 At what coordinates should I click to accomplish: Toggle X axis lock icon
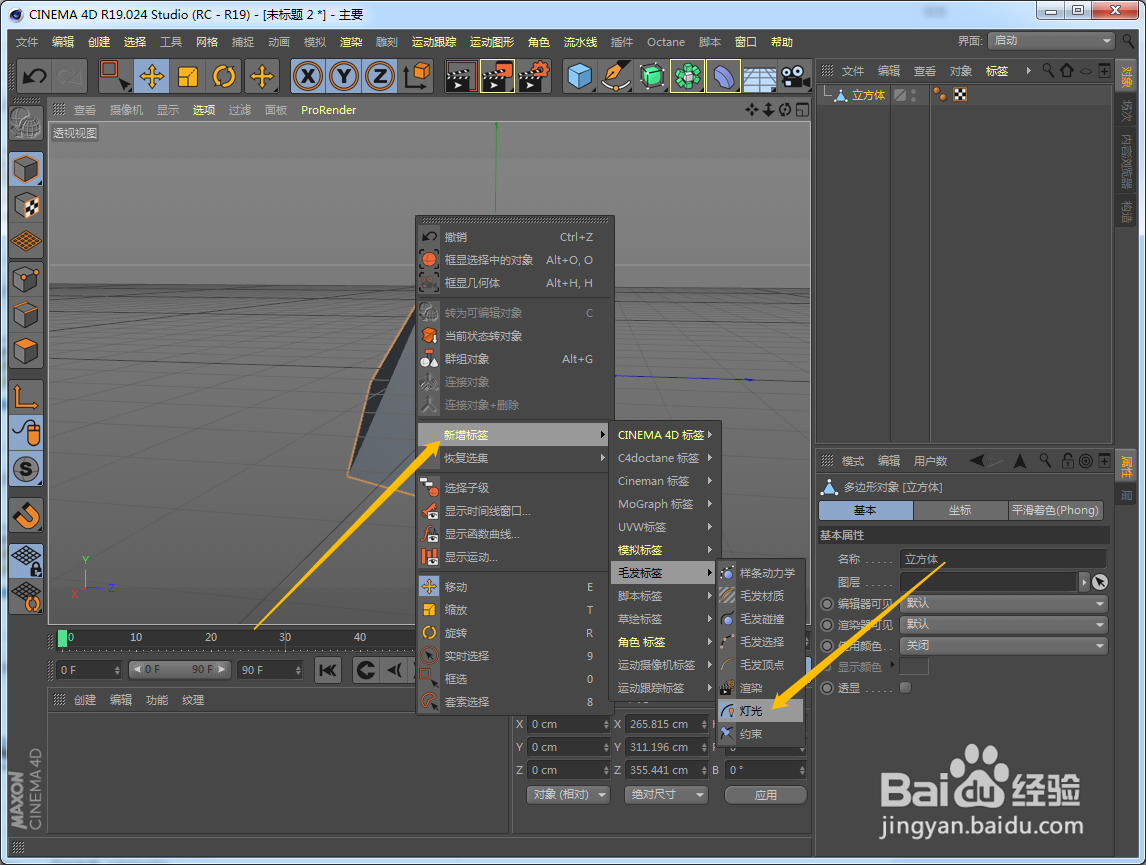point(308,76)
